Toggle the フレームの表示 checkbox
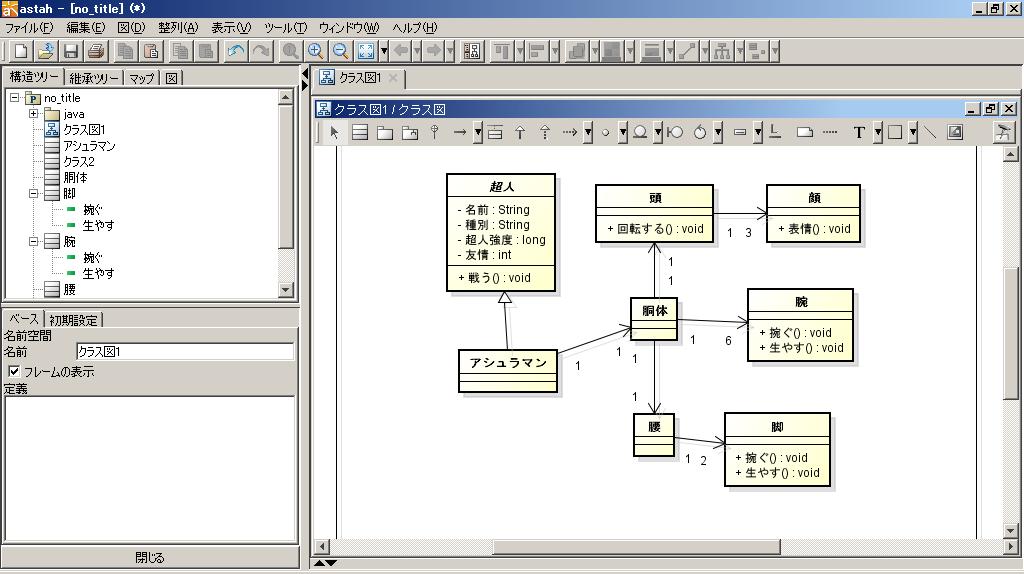 [x=14, y=371]
